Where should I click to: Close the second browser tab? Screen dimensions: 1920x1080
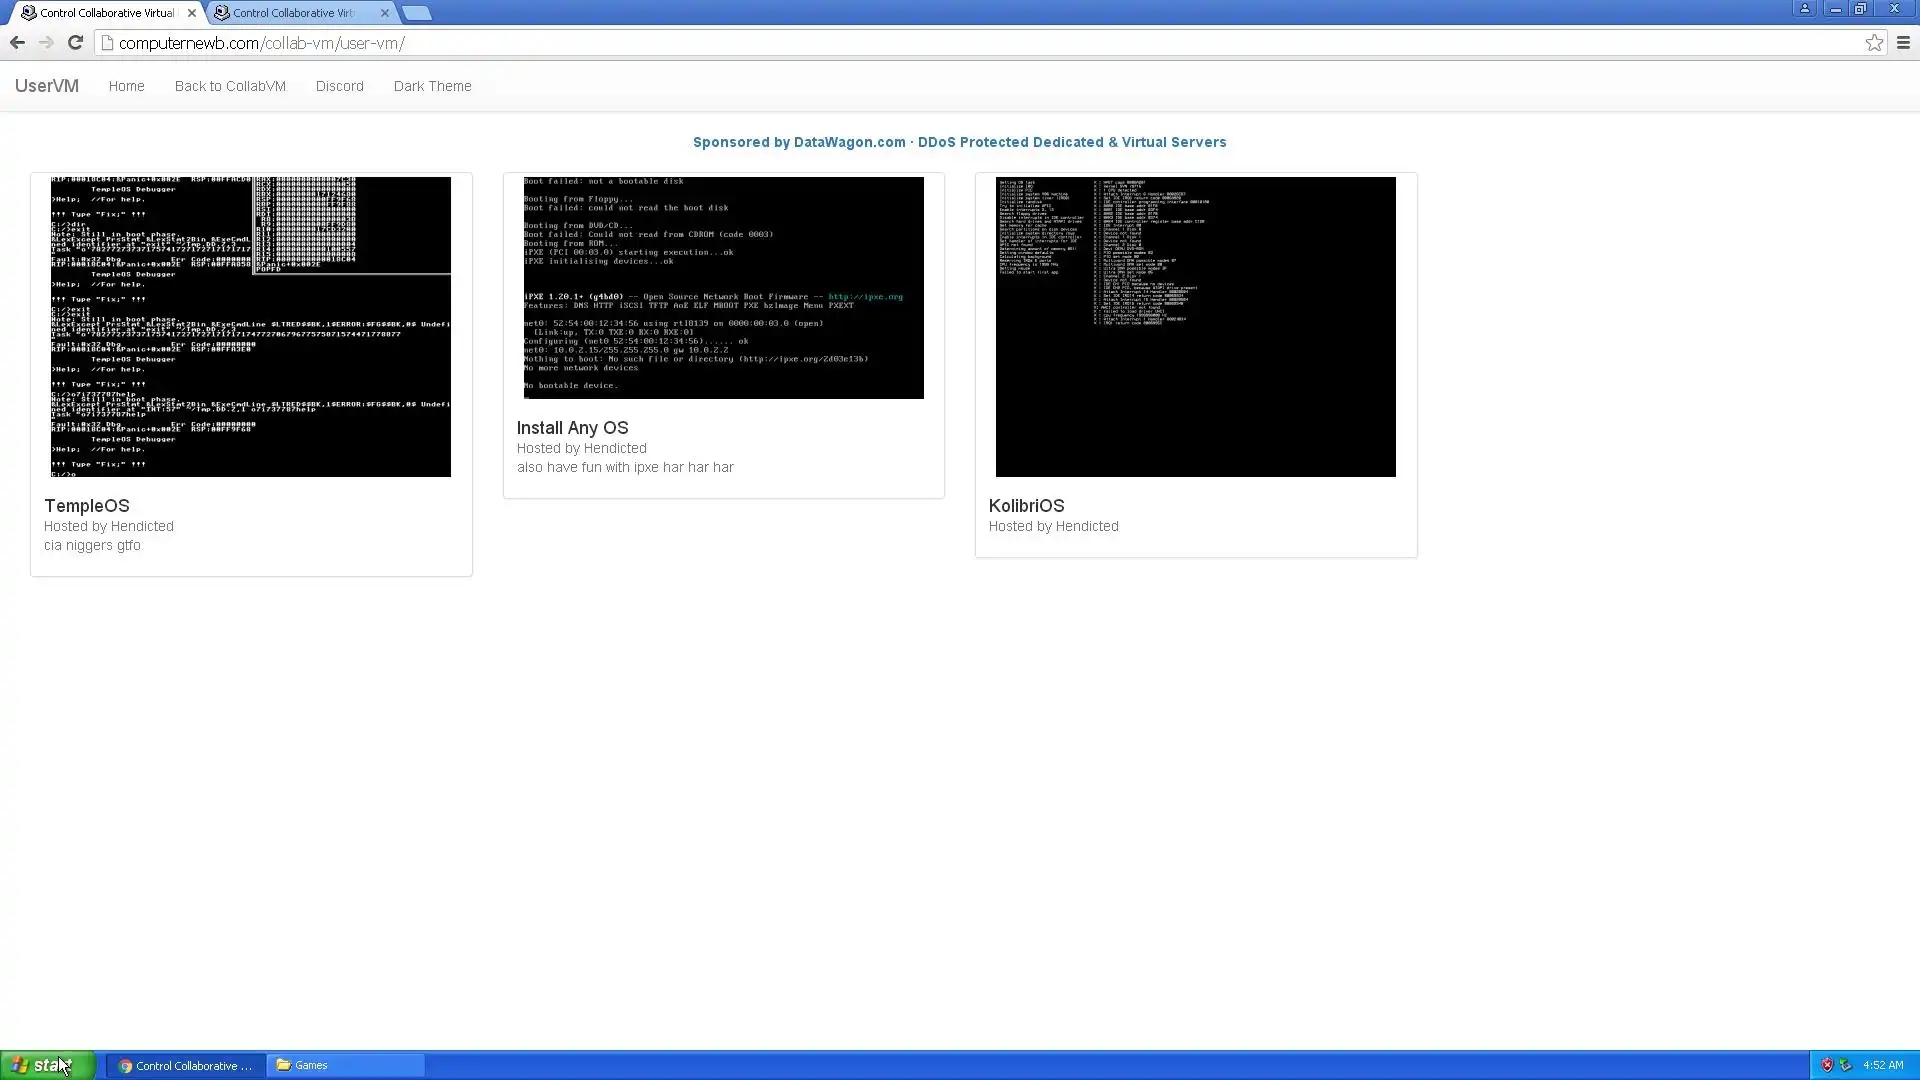pyautogui.click(x=385, y=13)
